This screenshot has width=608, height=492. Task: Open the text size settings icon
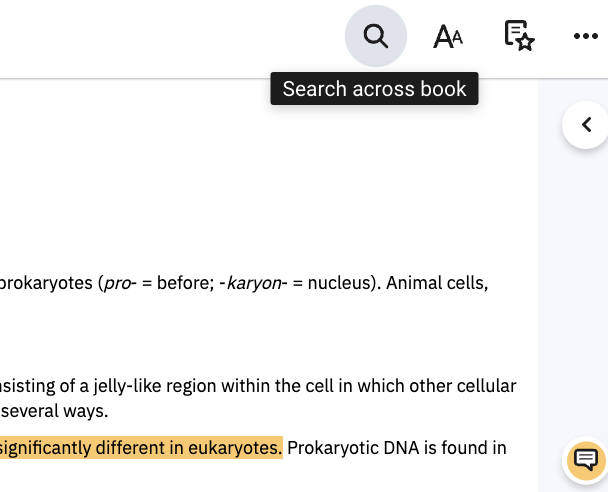(x=448, y=36)
